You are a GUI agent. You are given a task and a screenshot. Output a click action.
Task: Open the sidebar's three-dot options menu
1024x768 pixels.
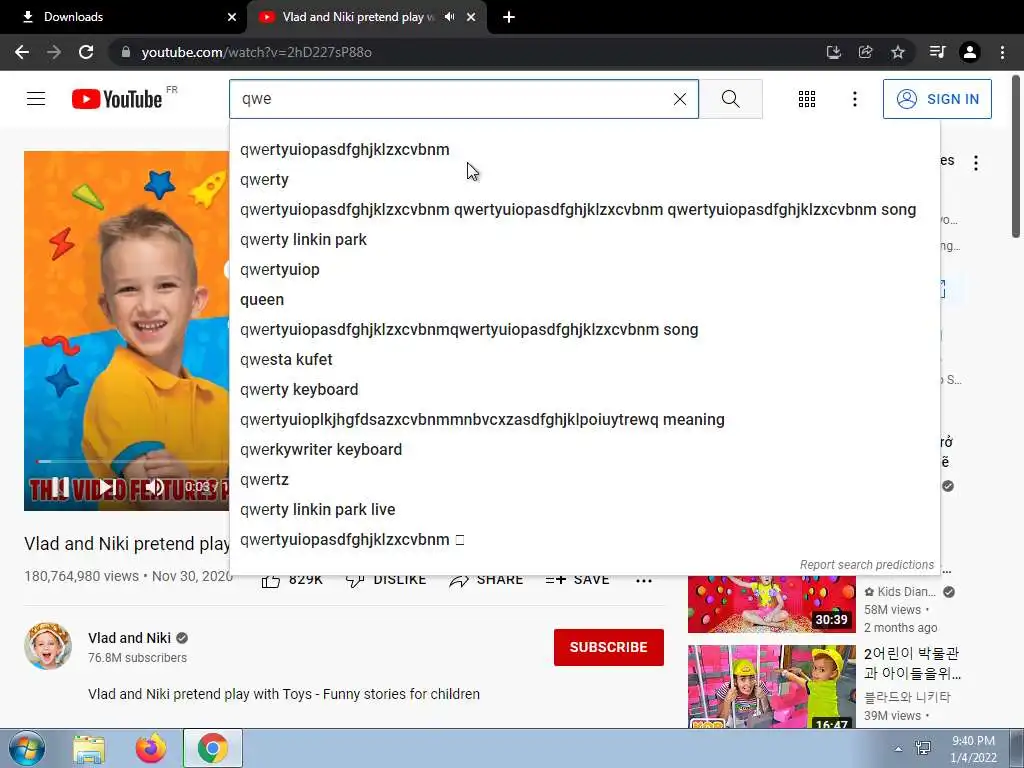point(976,163)
